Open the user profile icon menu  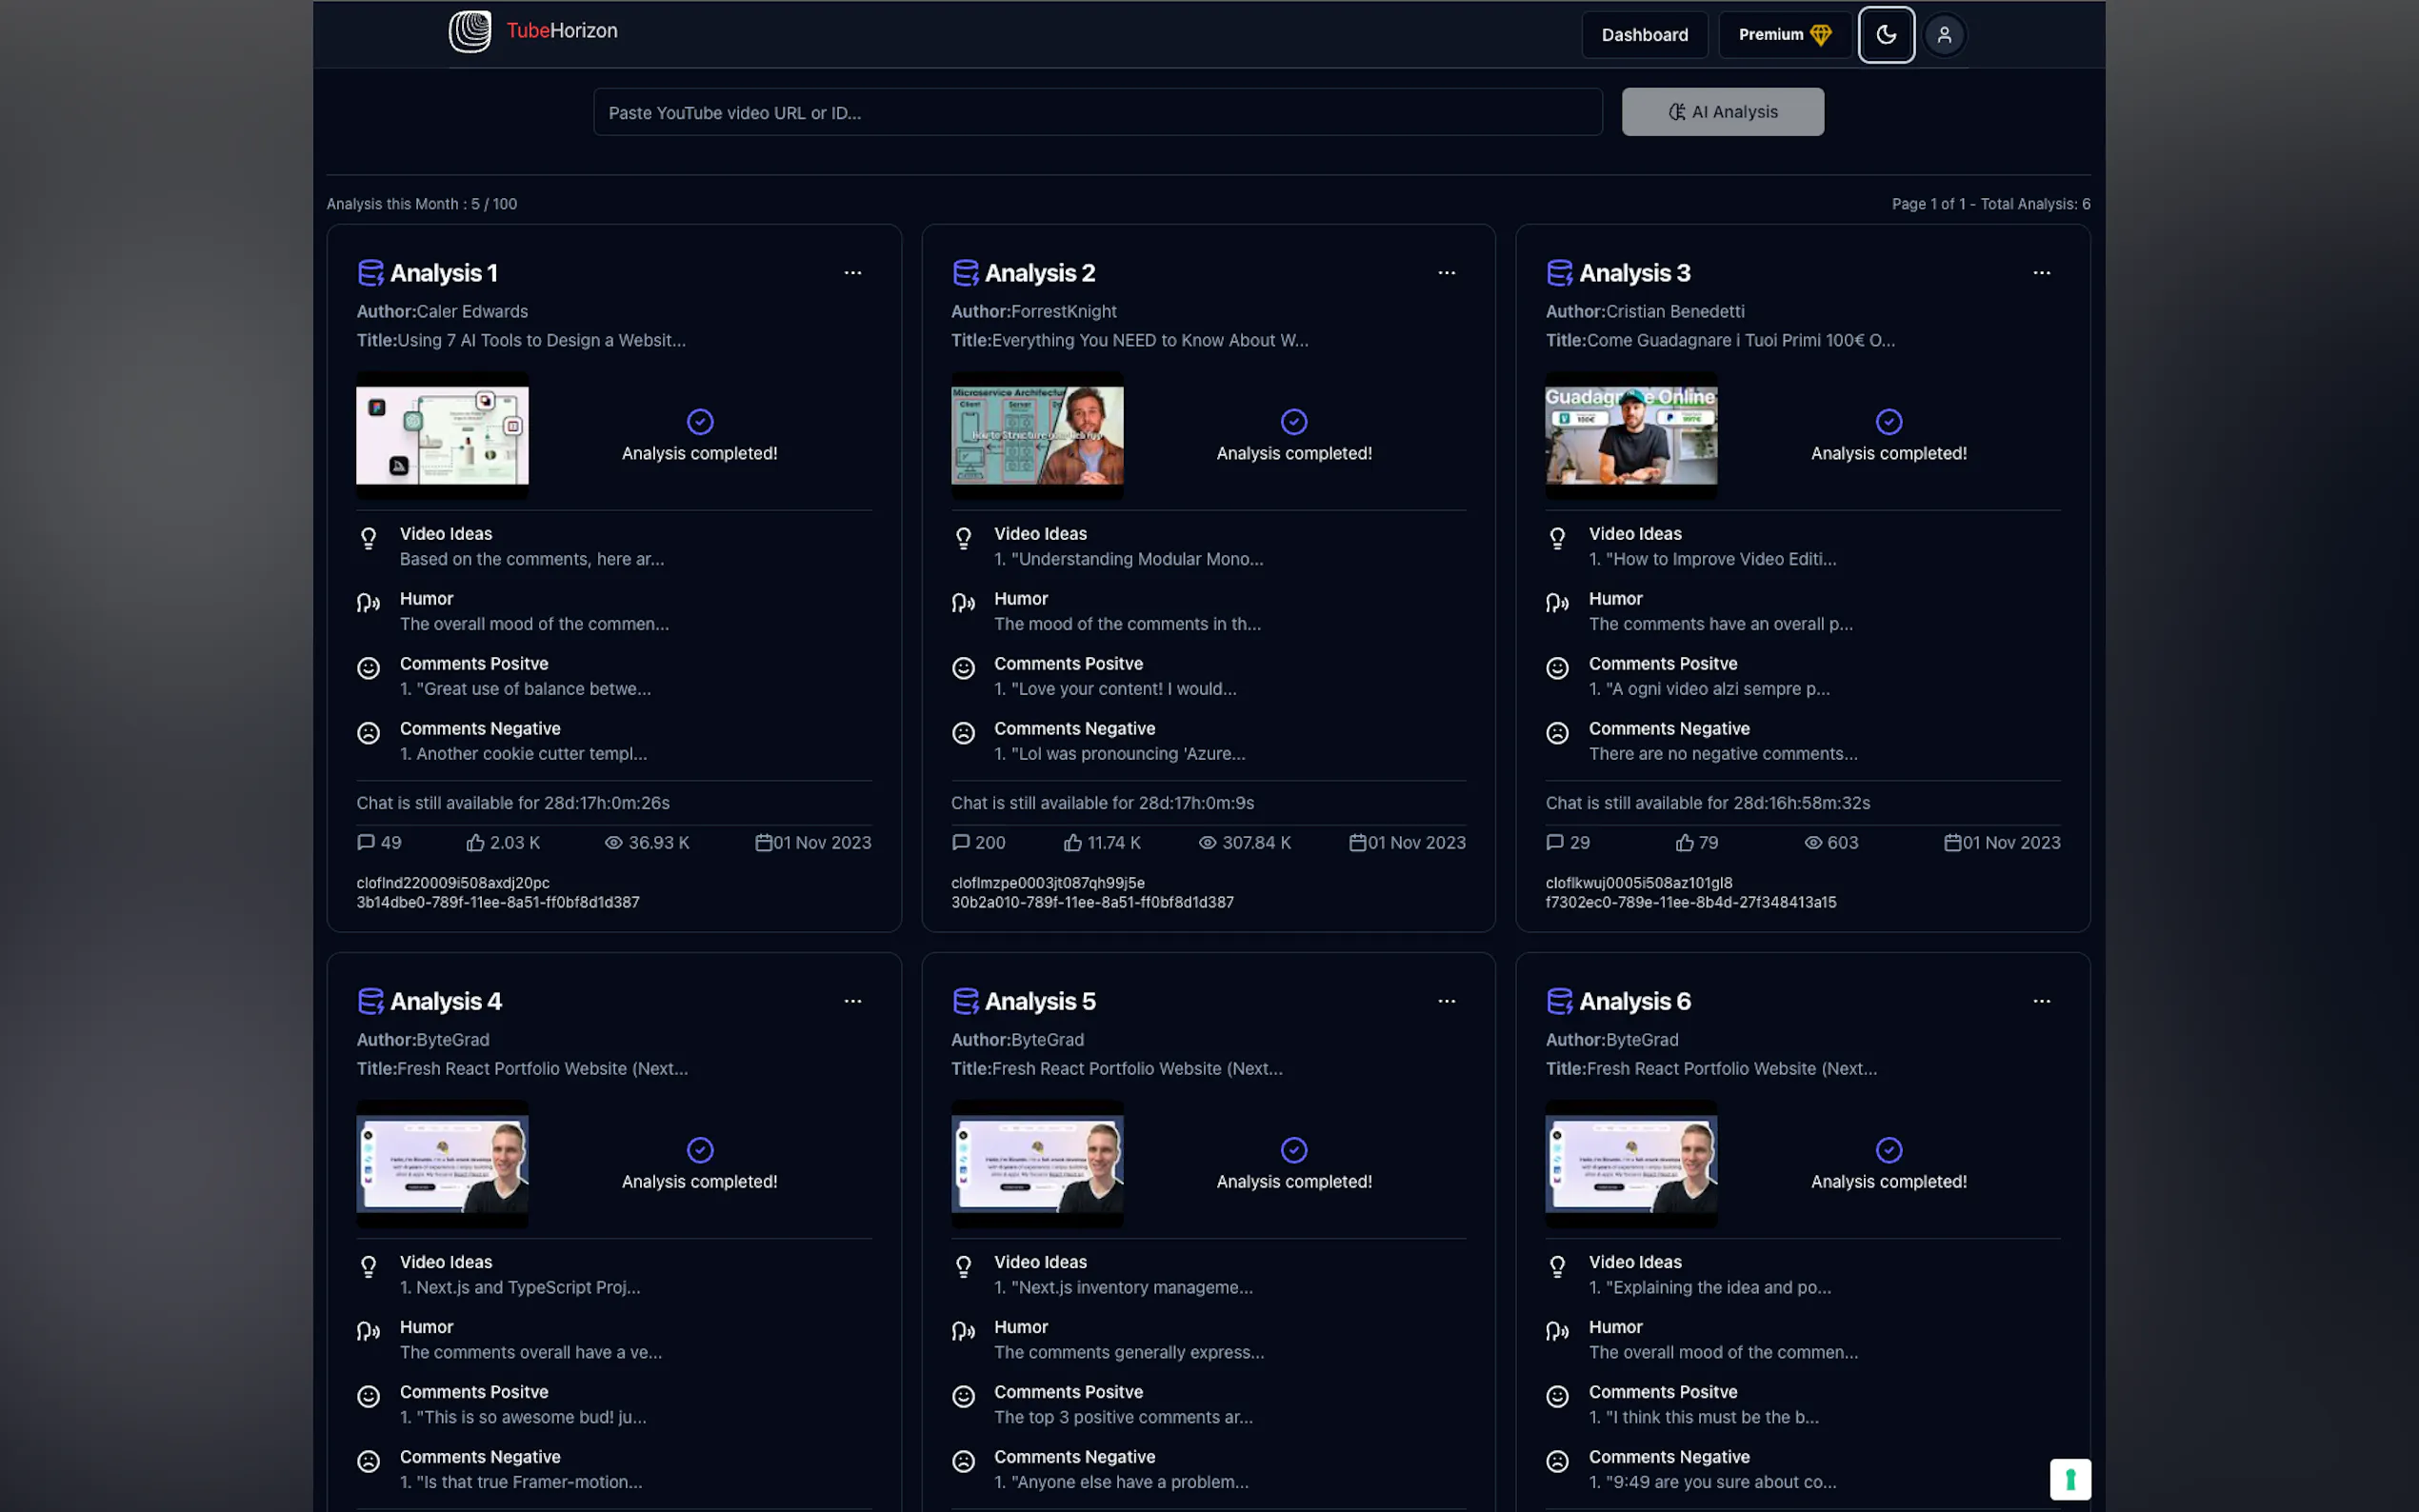tap(1944, 35)
